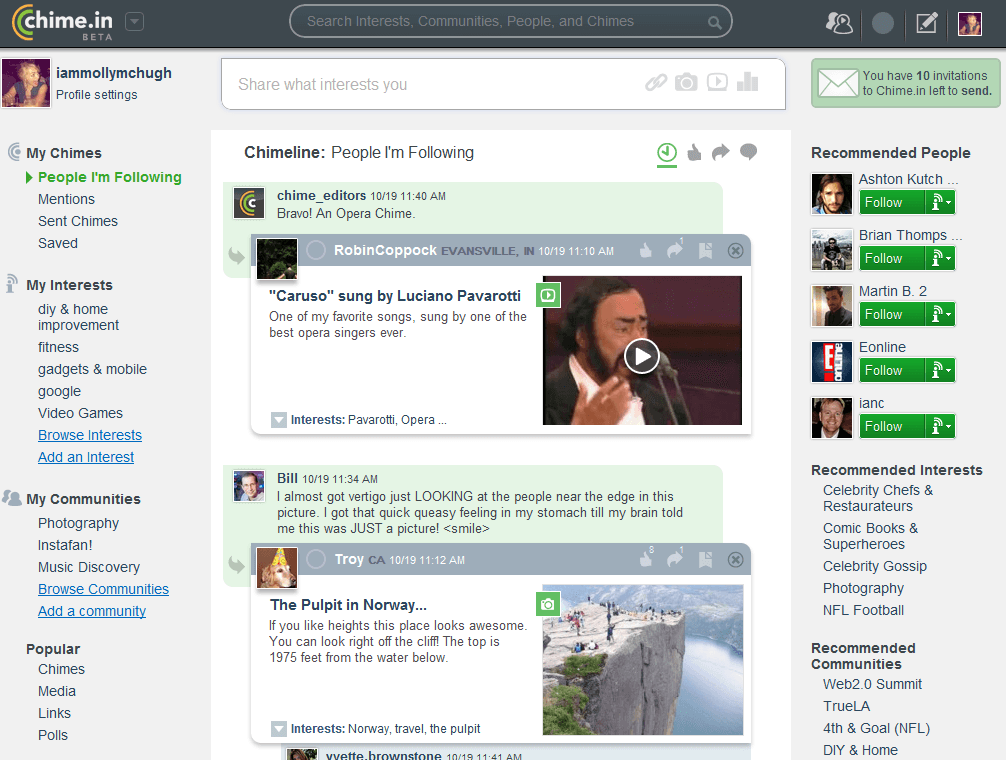Toggle the select circle on RobinCoppock's chime
Image resolution: width=1006 pixels, height=760 pixels.
click(316, 249)
